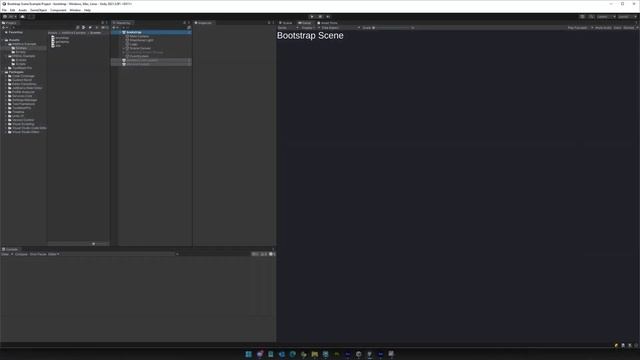
Task: Open the Edit menu
Action: click(x=13, y=10)
